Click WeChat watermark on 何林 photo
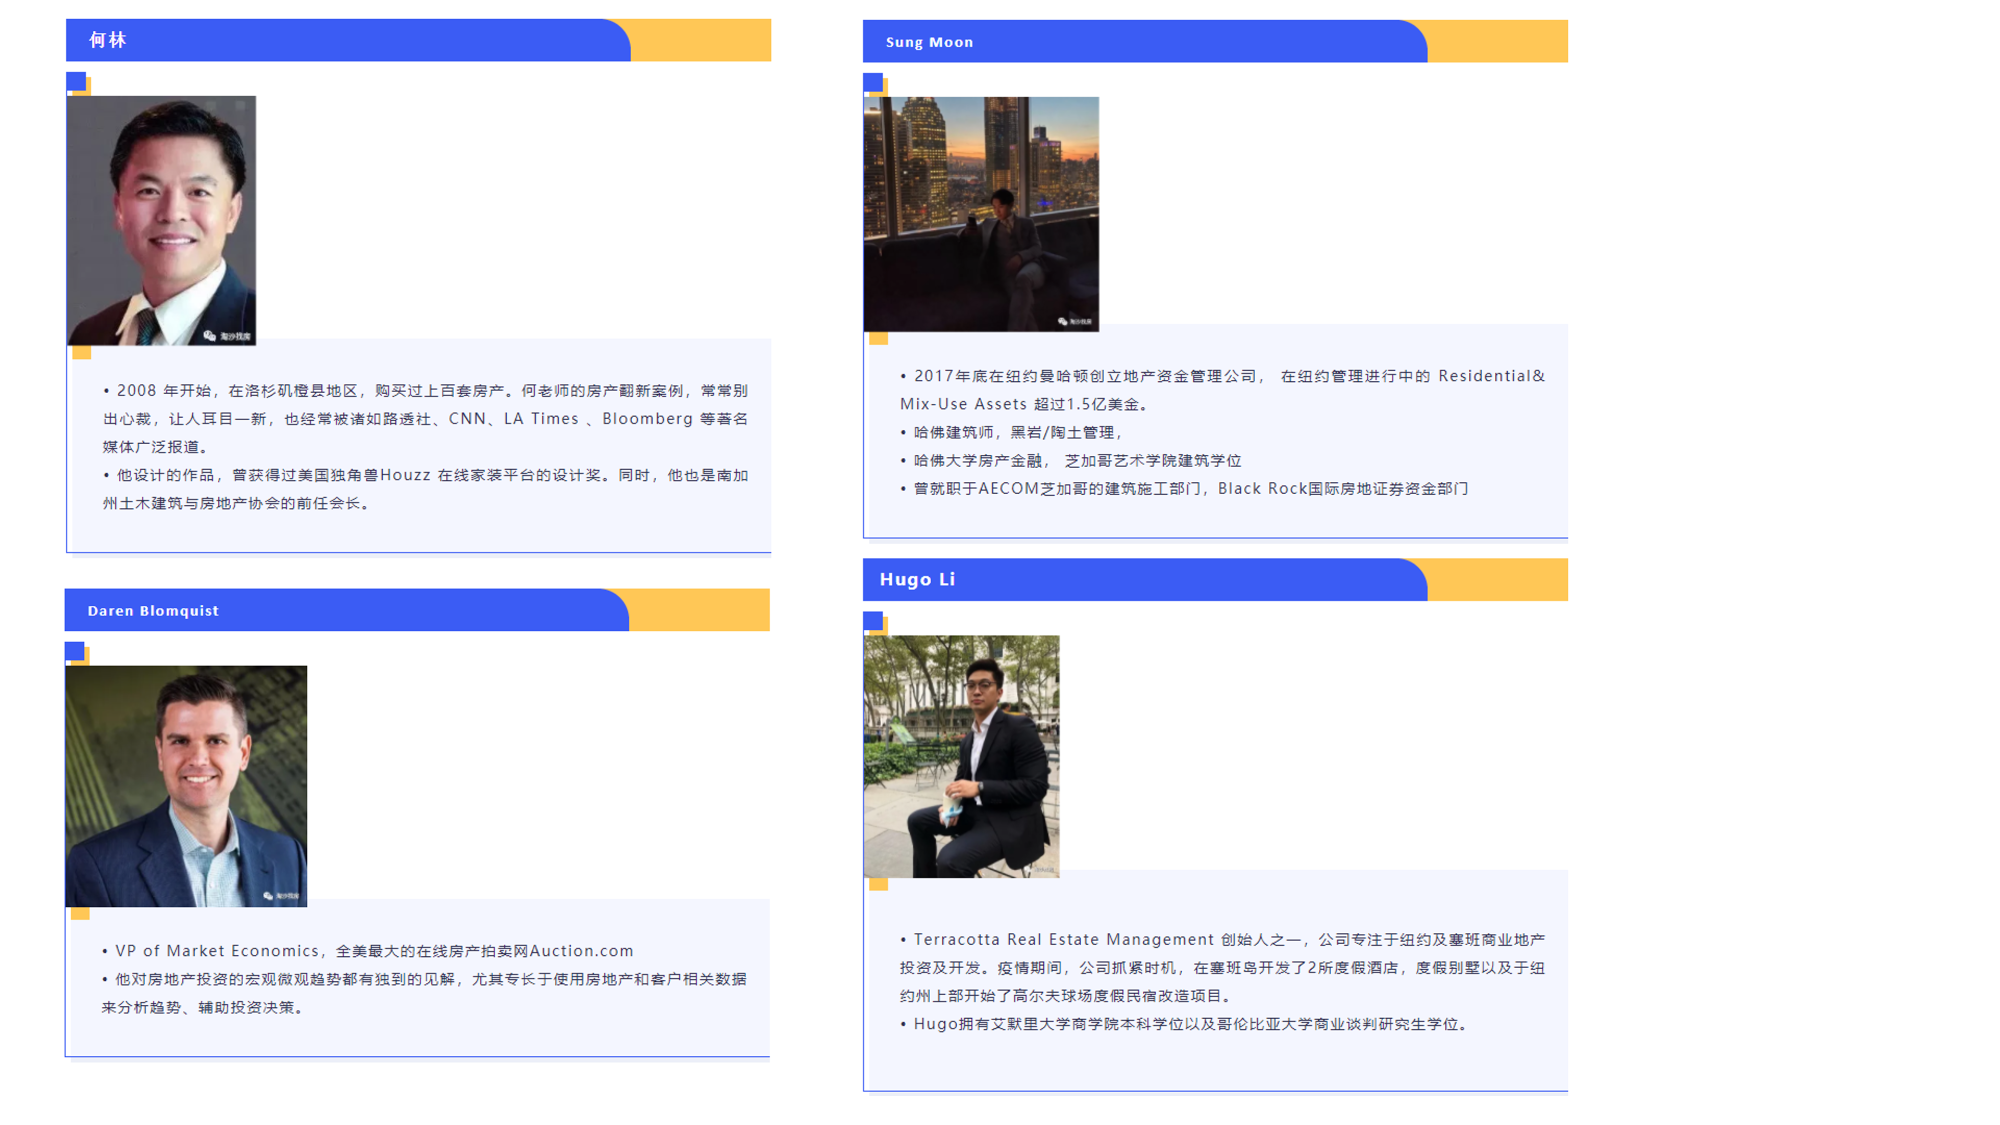2000x1125 pixels. click(227, 336)
